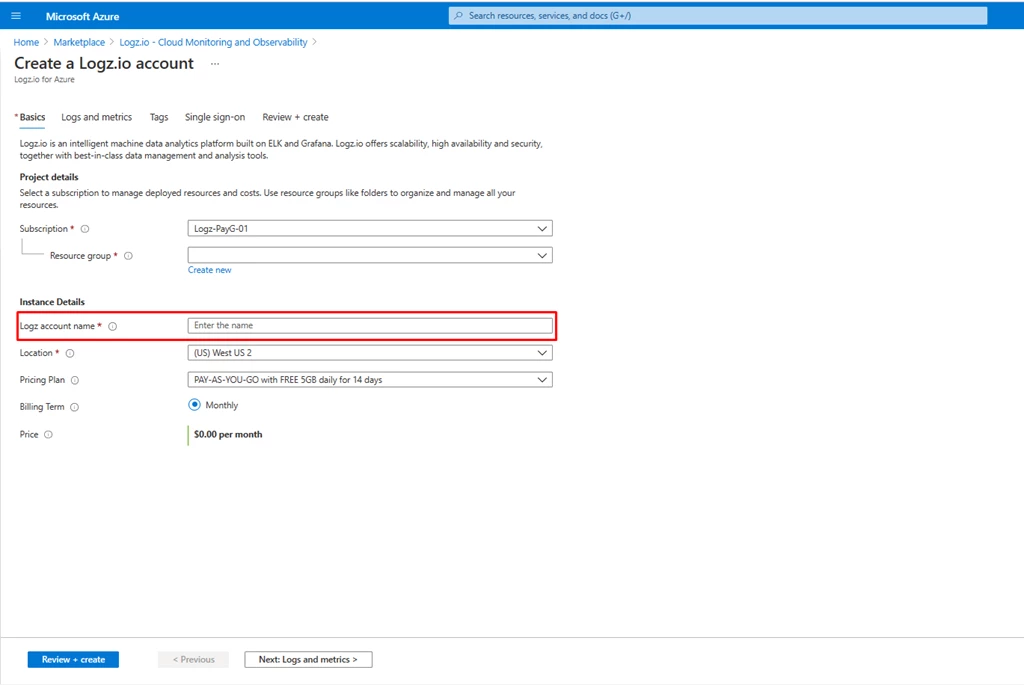Open the Review + create tab

[295, 117]
